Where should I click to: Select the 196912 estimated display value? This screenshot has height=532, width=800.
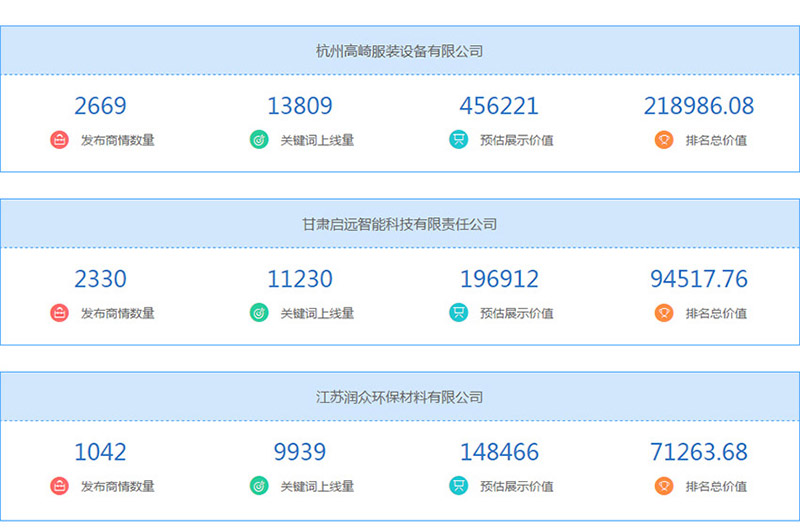point(499,279)
